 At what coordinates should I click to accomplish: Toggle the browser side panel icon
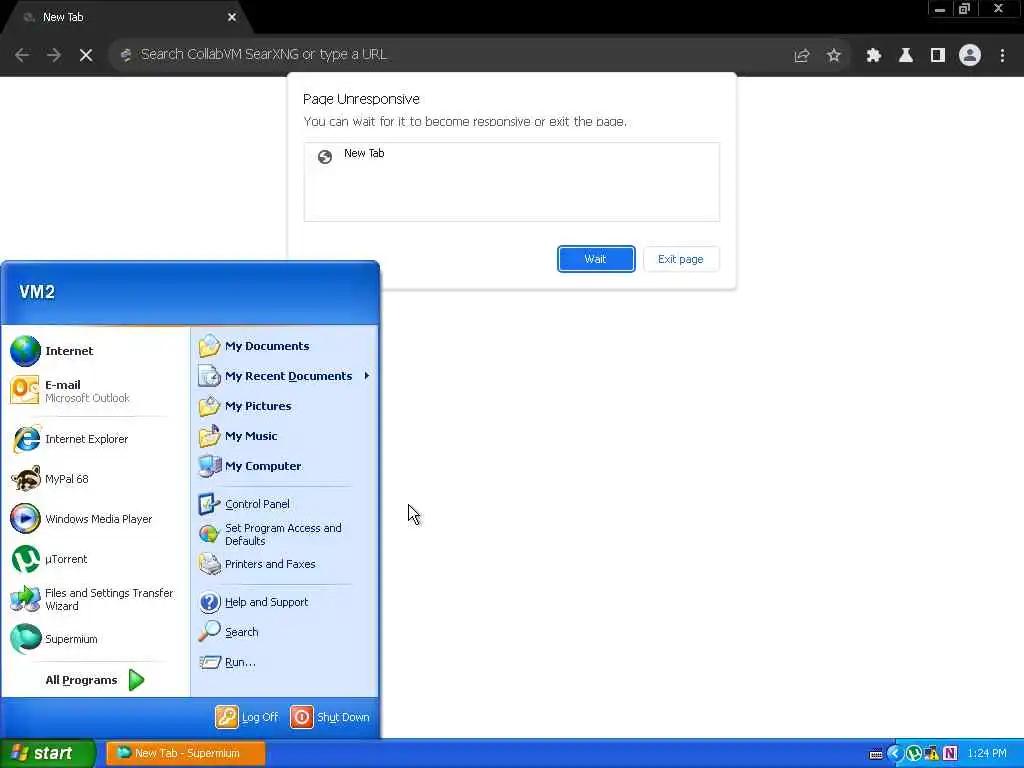[938, 56]
